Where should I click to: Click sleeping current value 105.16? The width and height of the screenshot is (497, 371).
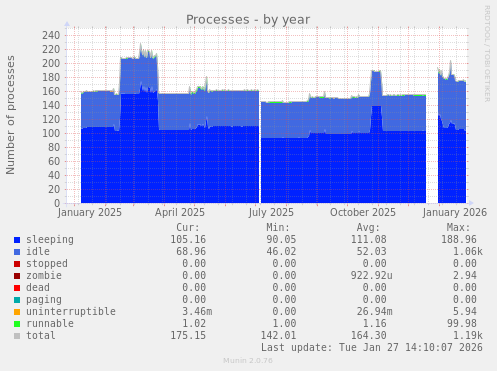point(188,240)
